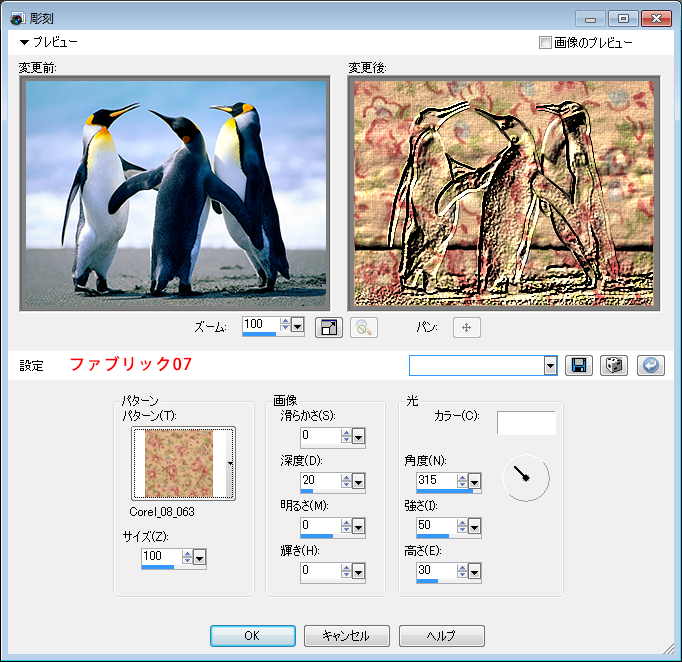The height and width of the screenshot is (662, 682).
Task: Click the reset to default arrow icon
Action: pos(649,365)
